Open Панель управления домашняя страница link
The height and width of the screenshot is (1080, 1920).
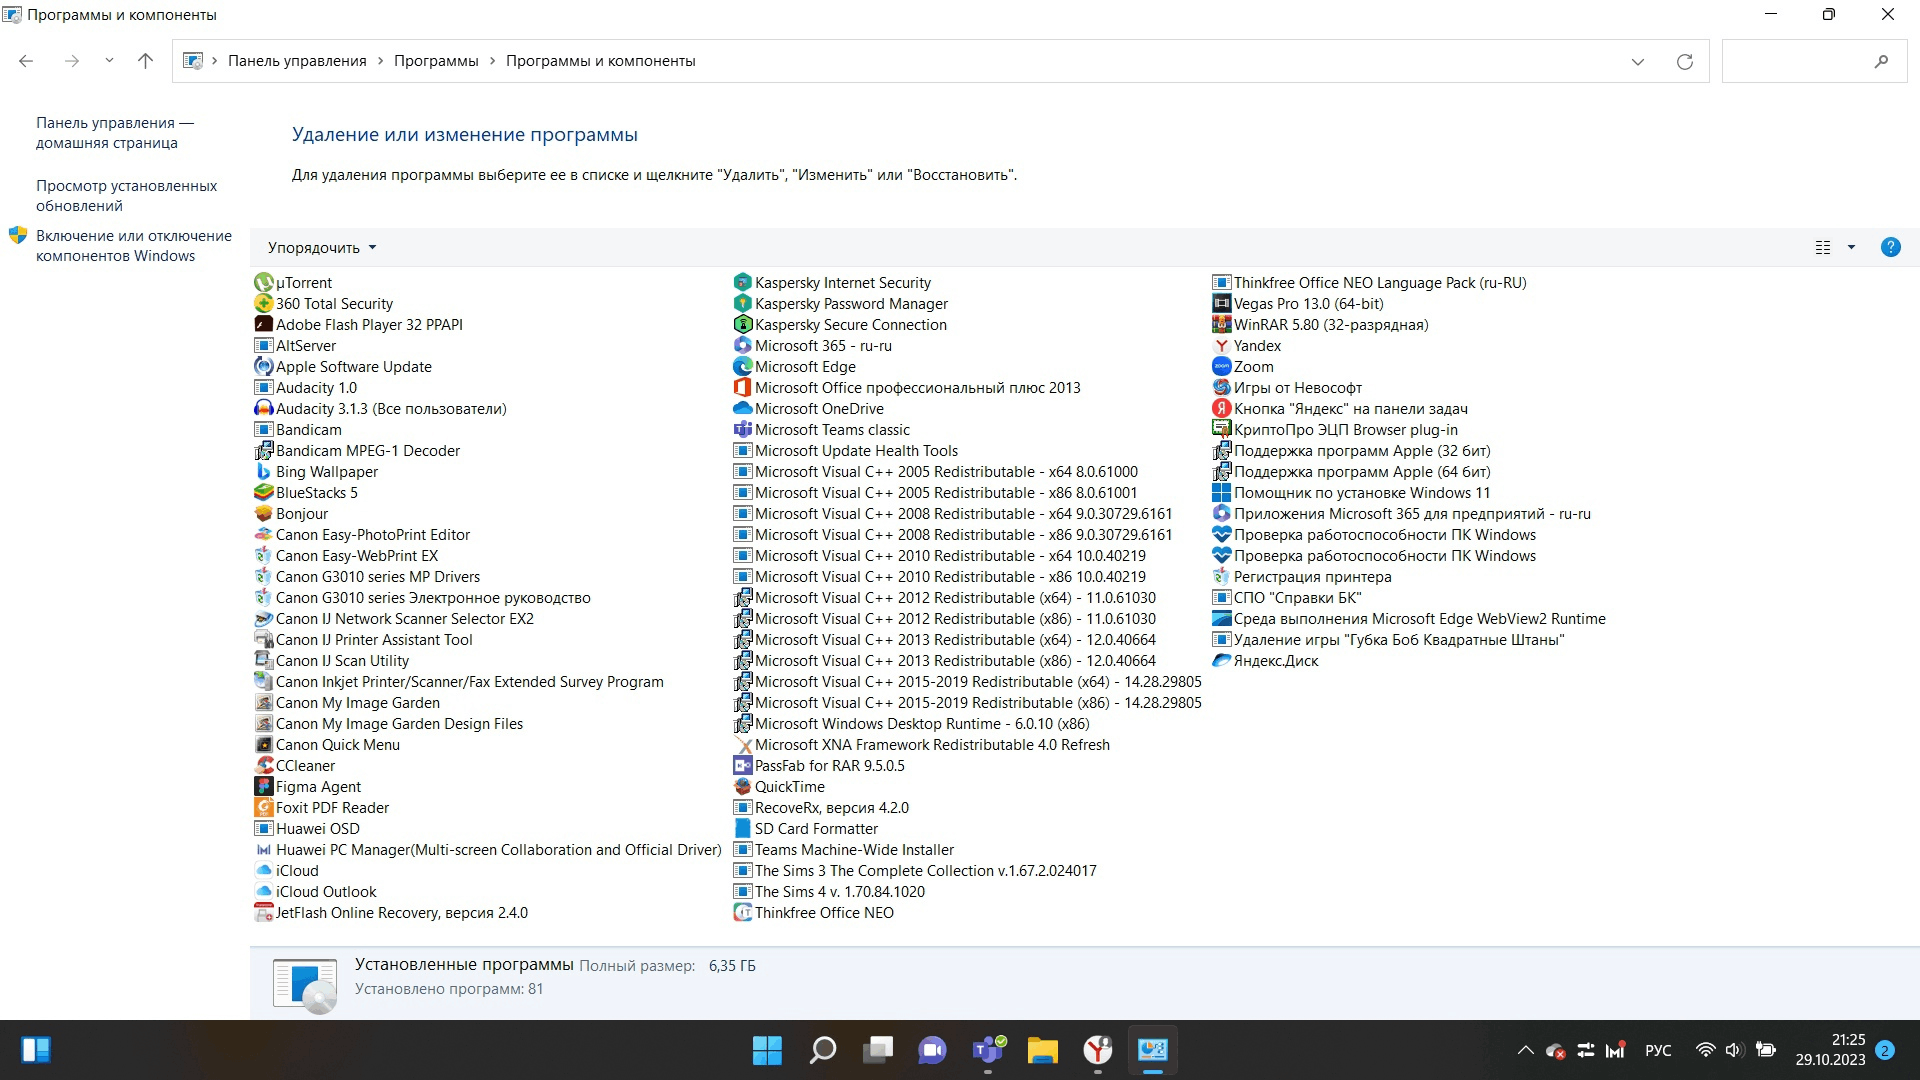coord(115,133)
